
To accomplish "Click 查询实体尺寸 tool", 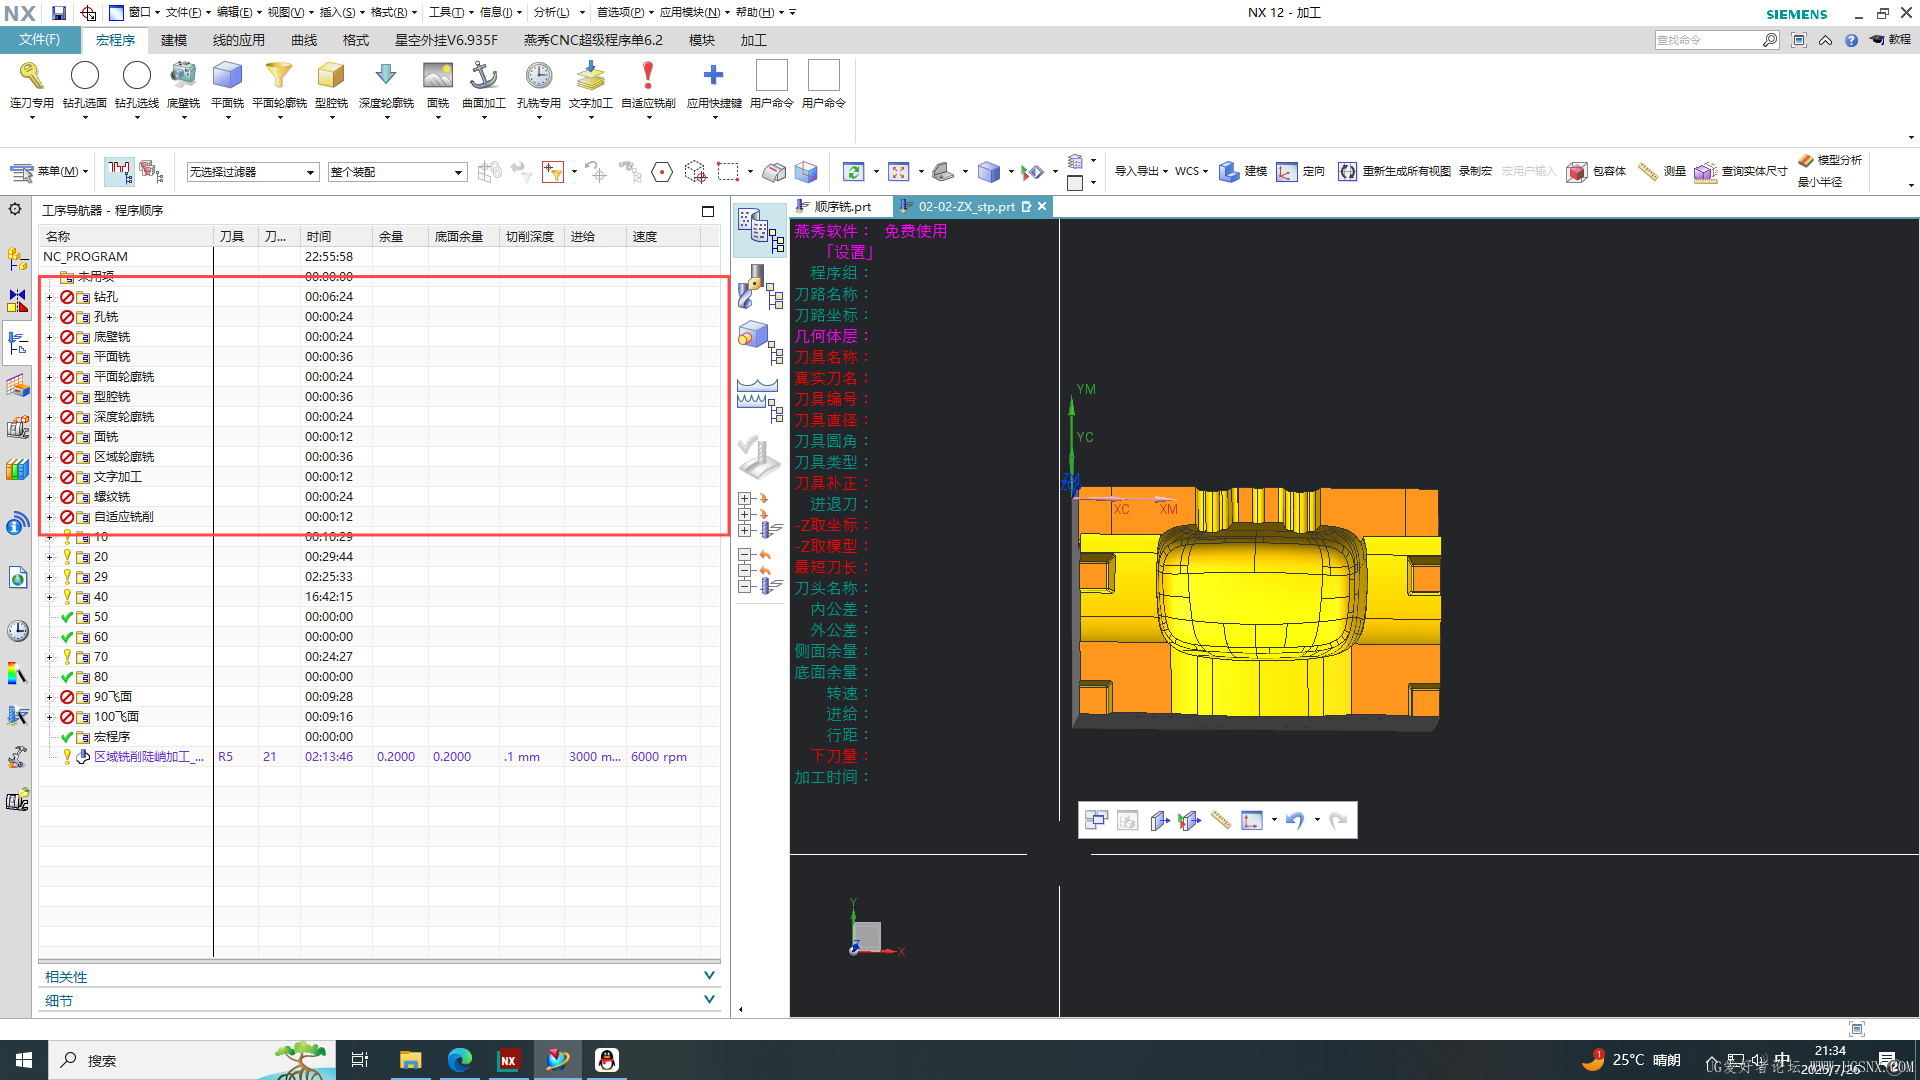I will [1741, 171].
